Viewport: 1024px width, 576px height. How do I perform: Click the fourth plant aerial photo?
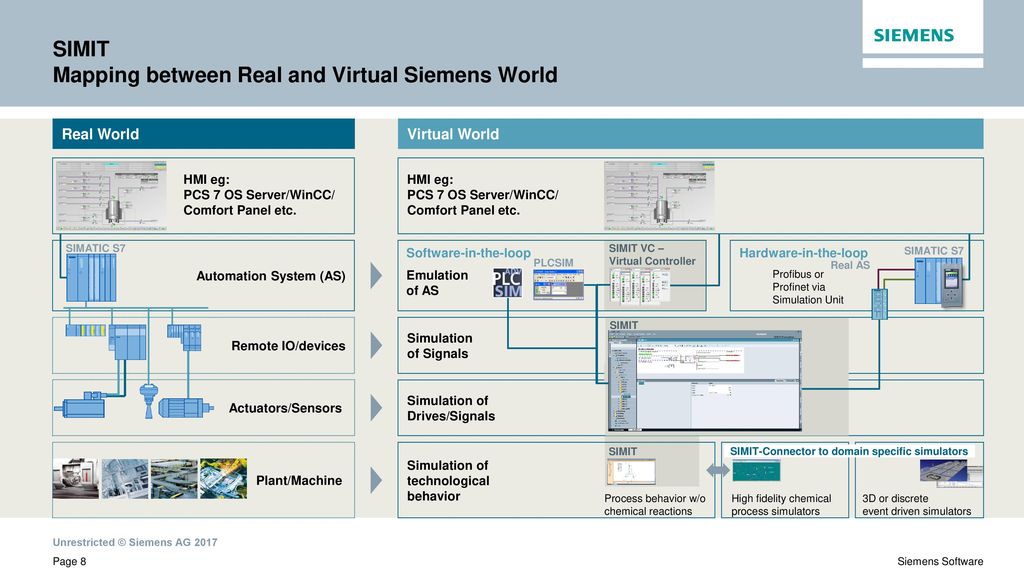click(223, 479)
